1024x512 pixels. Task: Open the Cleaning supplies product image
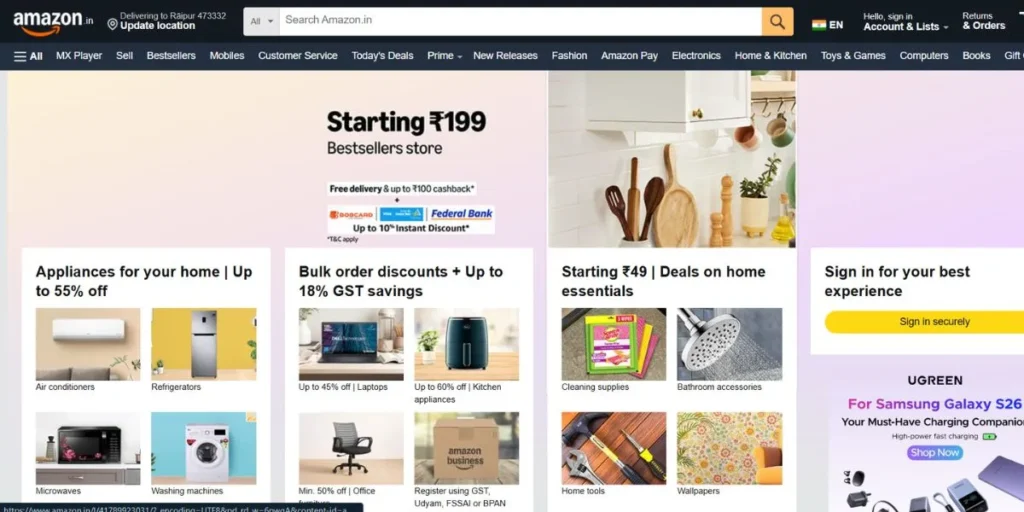614,344
